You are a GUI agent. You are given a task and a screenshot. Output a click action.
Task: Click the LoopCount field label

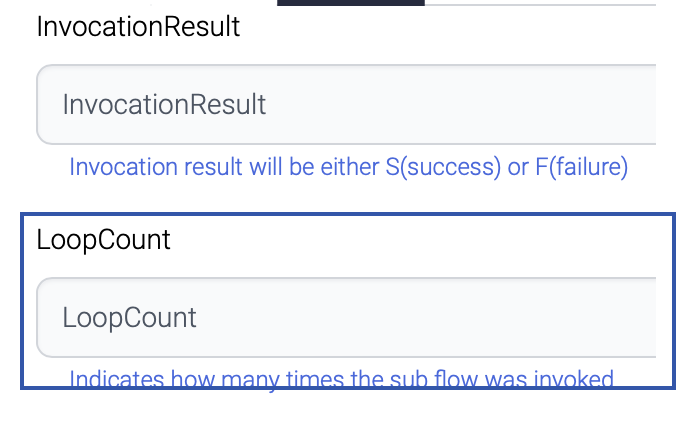pyautogui.click(x=103, y=240)
